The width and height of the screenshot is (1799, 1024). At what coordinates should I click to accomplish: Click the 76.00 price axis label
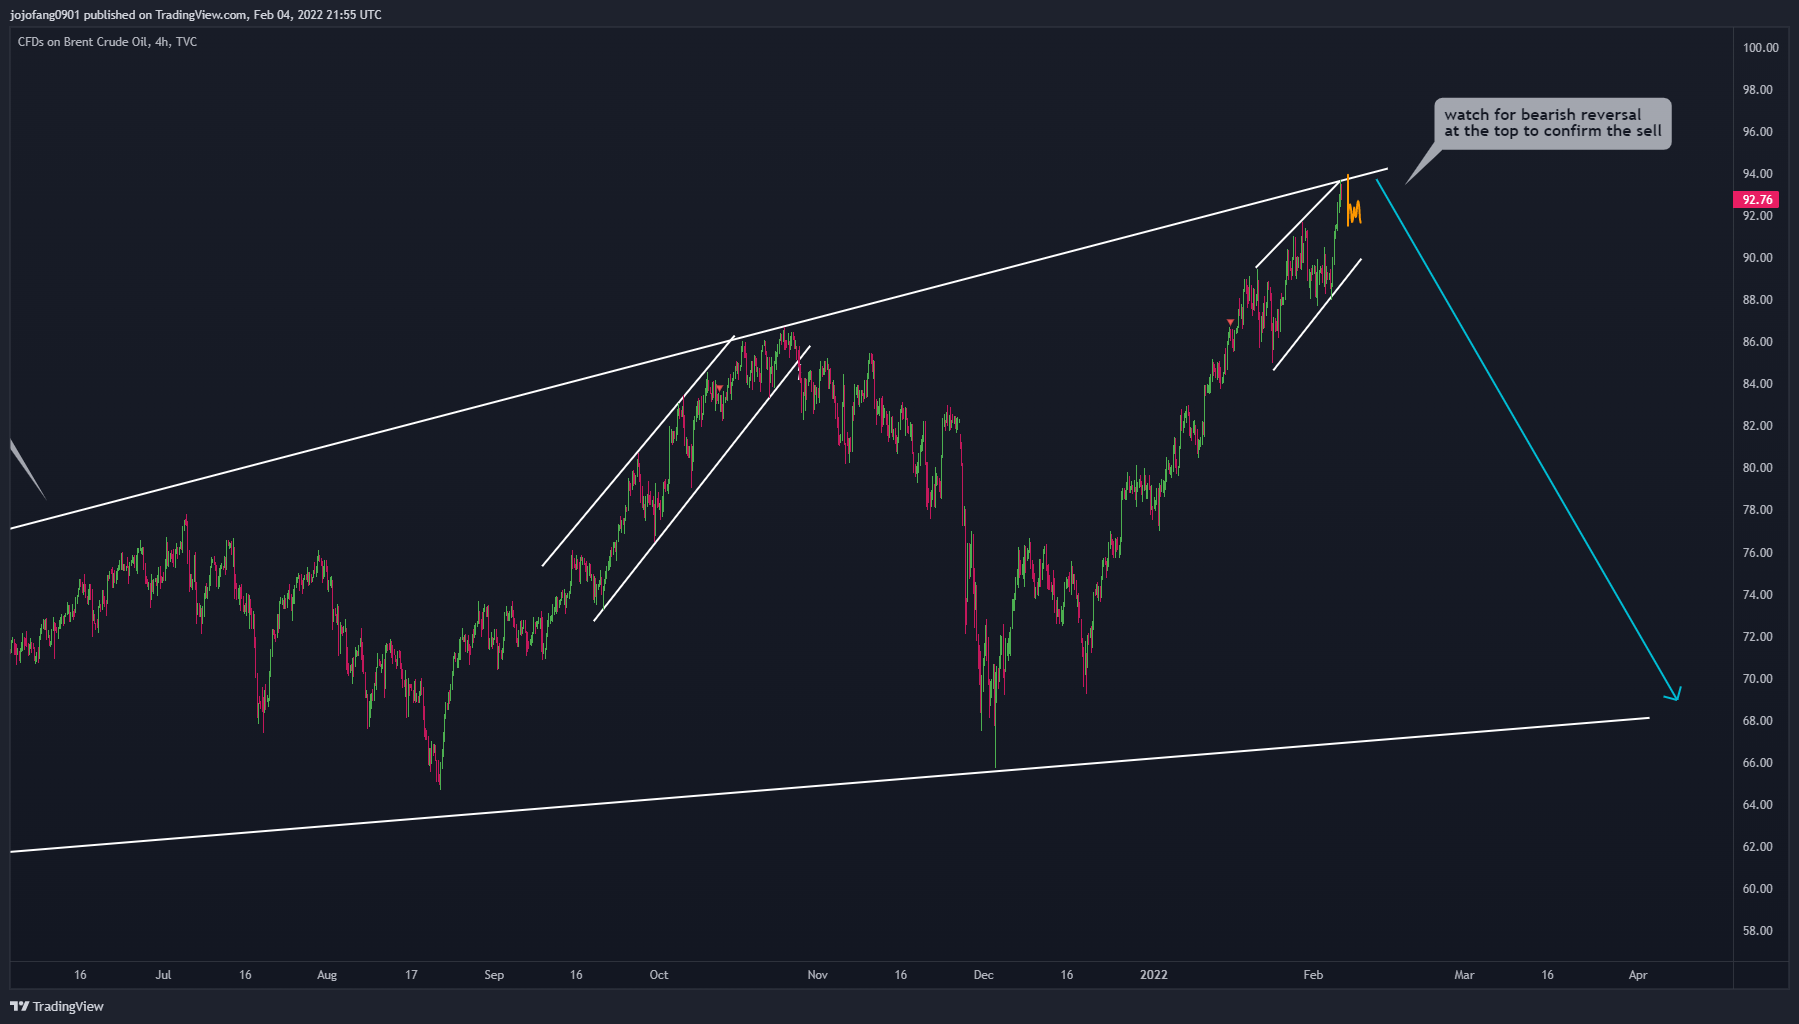(x=1757, y=553)
